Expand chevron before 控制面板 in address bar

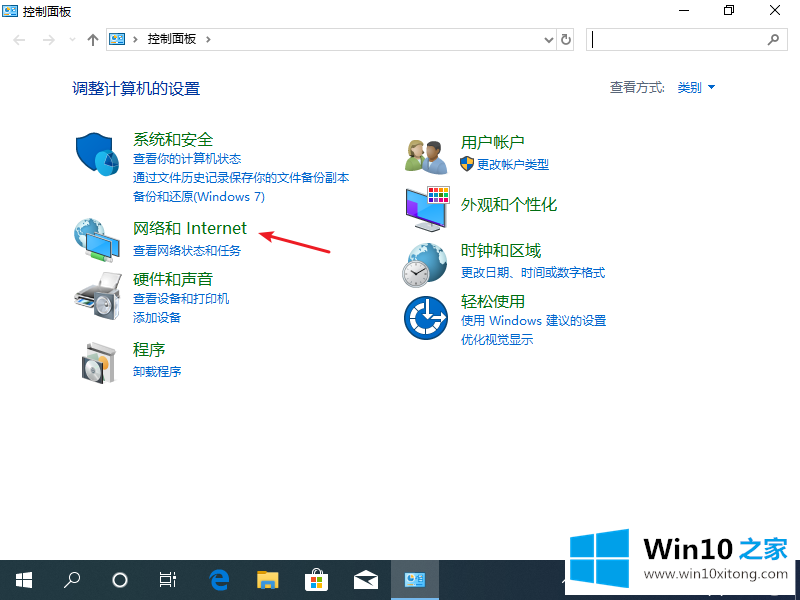click(135, 39)
